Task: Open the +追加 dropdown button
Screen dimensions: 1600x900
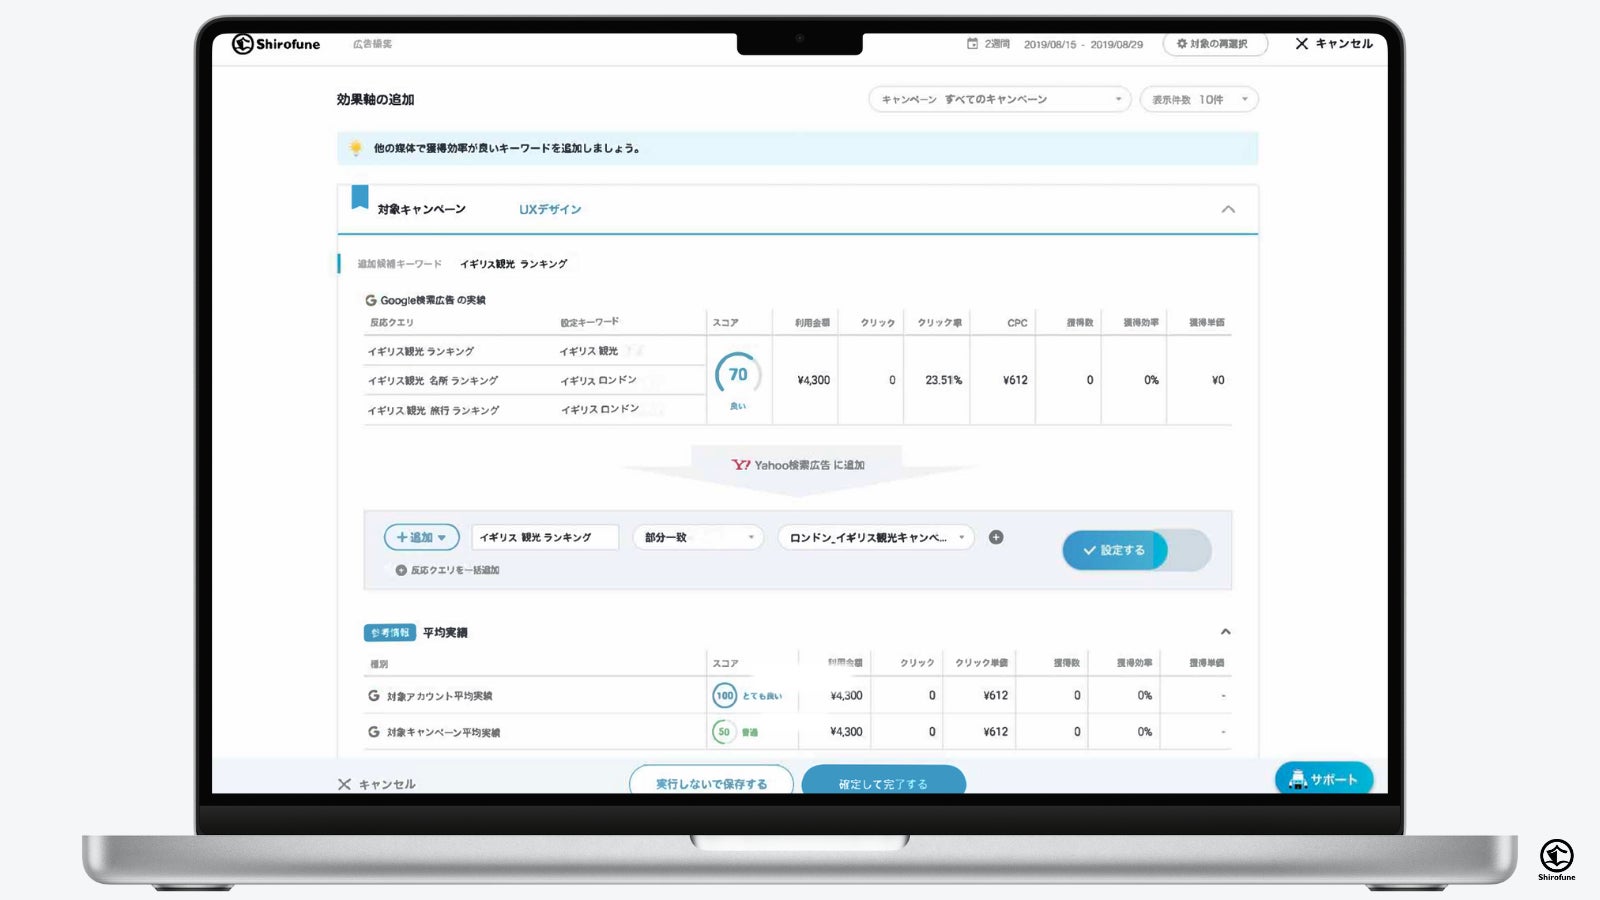Action: 421,537
